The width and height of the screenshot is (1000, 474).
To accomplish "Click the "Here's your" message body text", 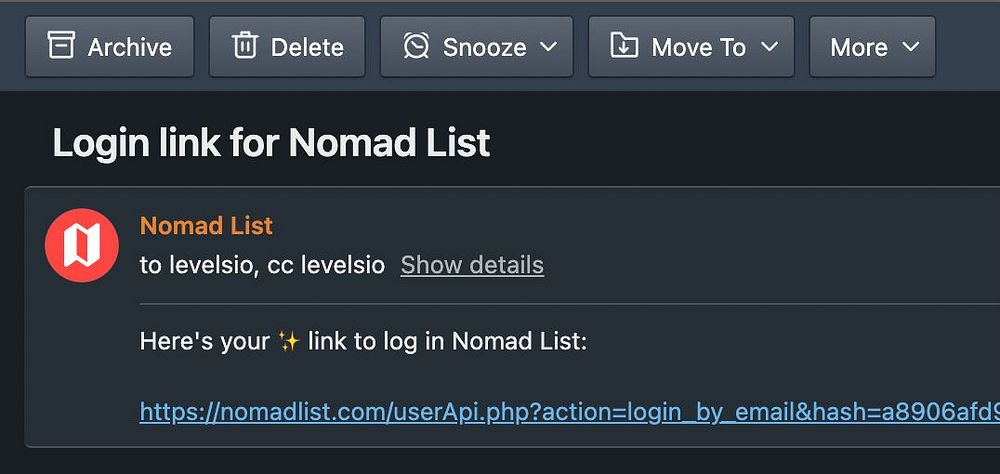I will 205,342.
